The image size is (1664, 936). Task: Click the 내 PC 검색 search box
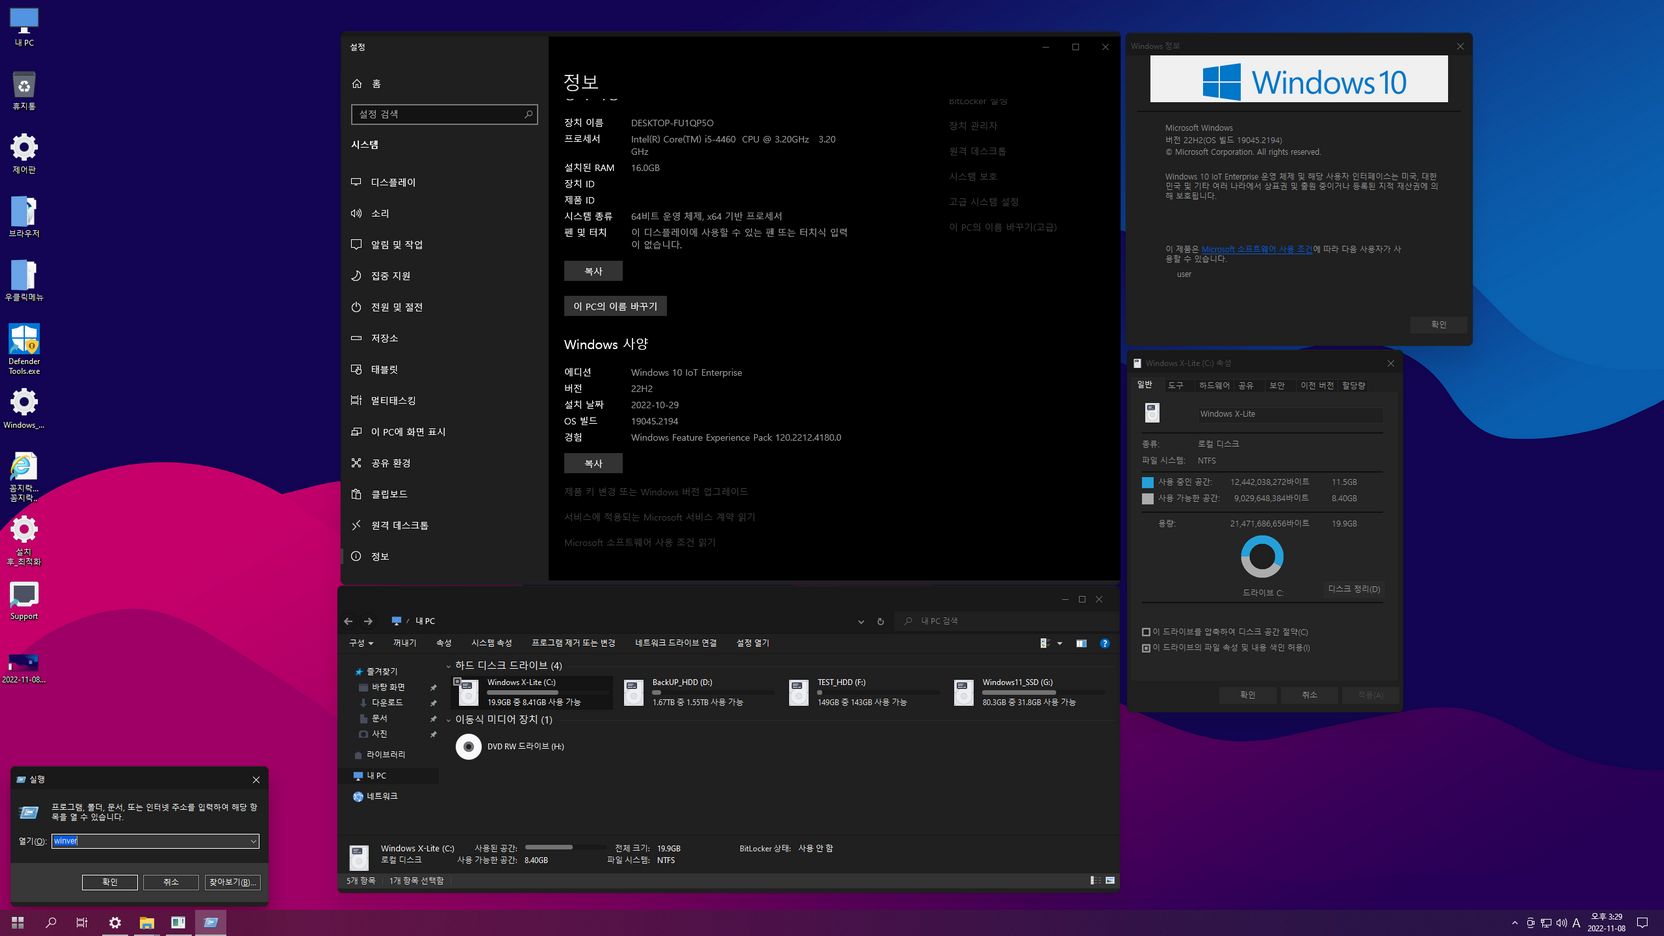(1005, 621)
